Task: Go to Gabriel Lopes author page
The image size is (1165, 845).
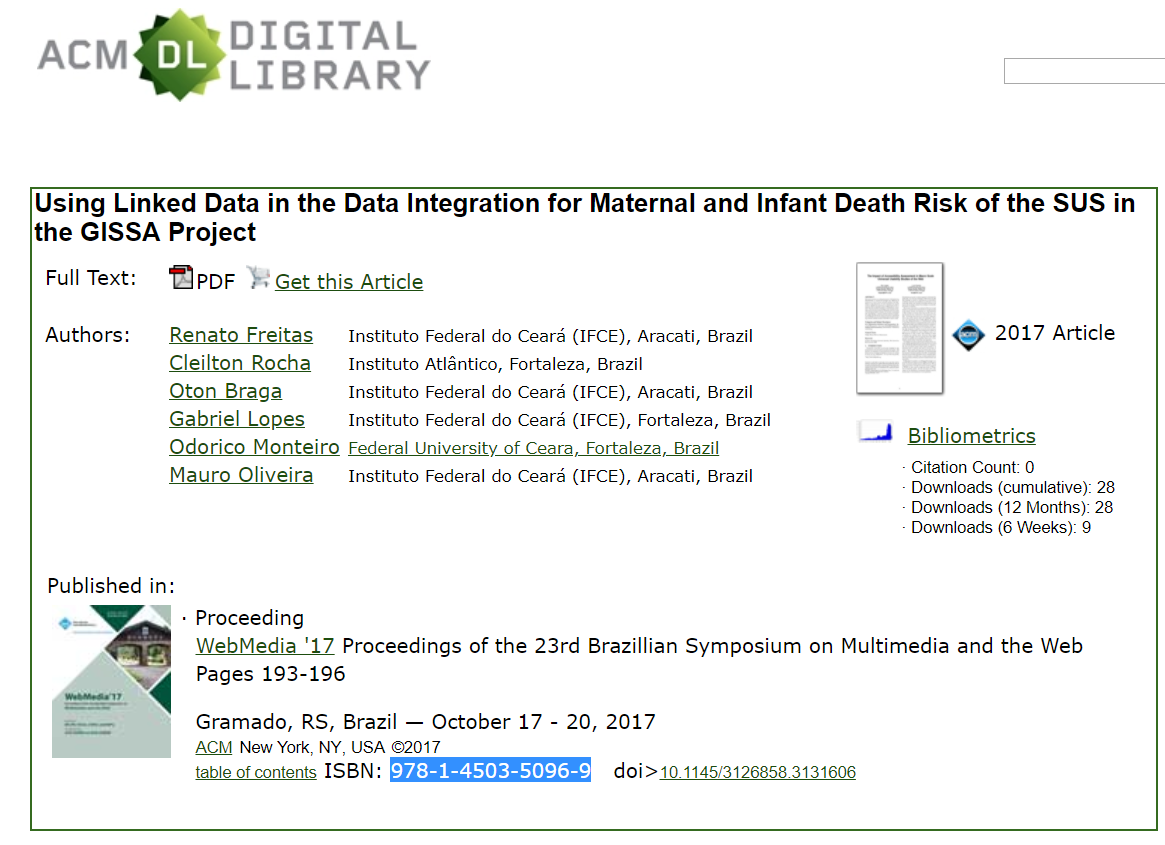Action: click(x=237, y=419)
